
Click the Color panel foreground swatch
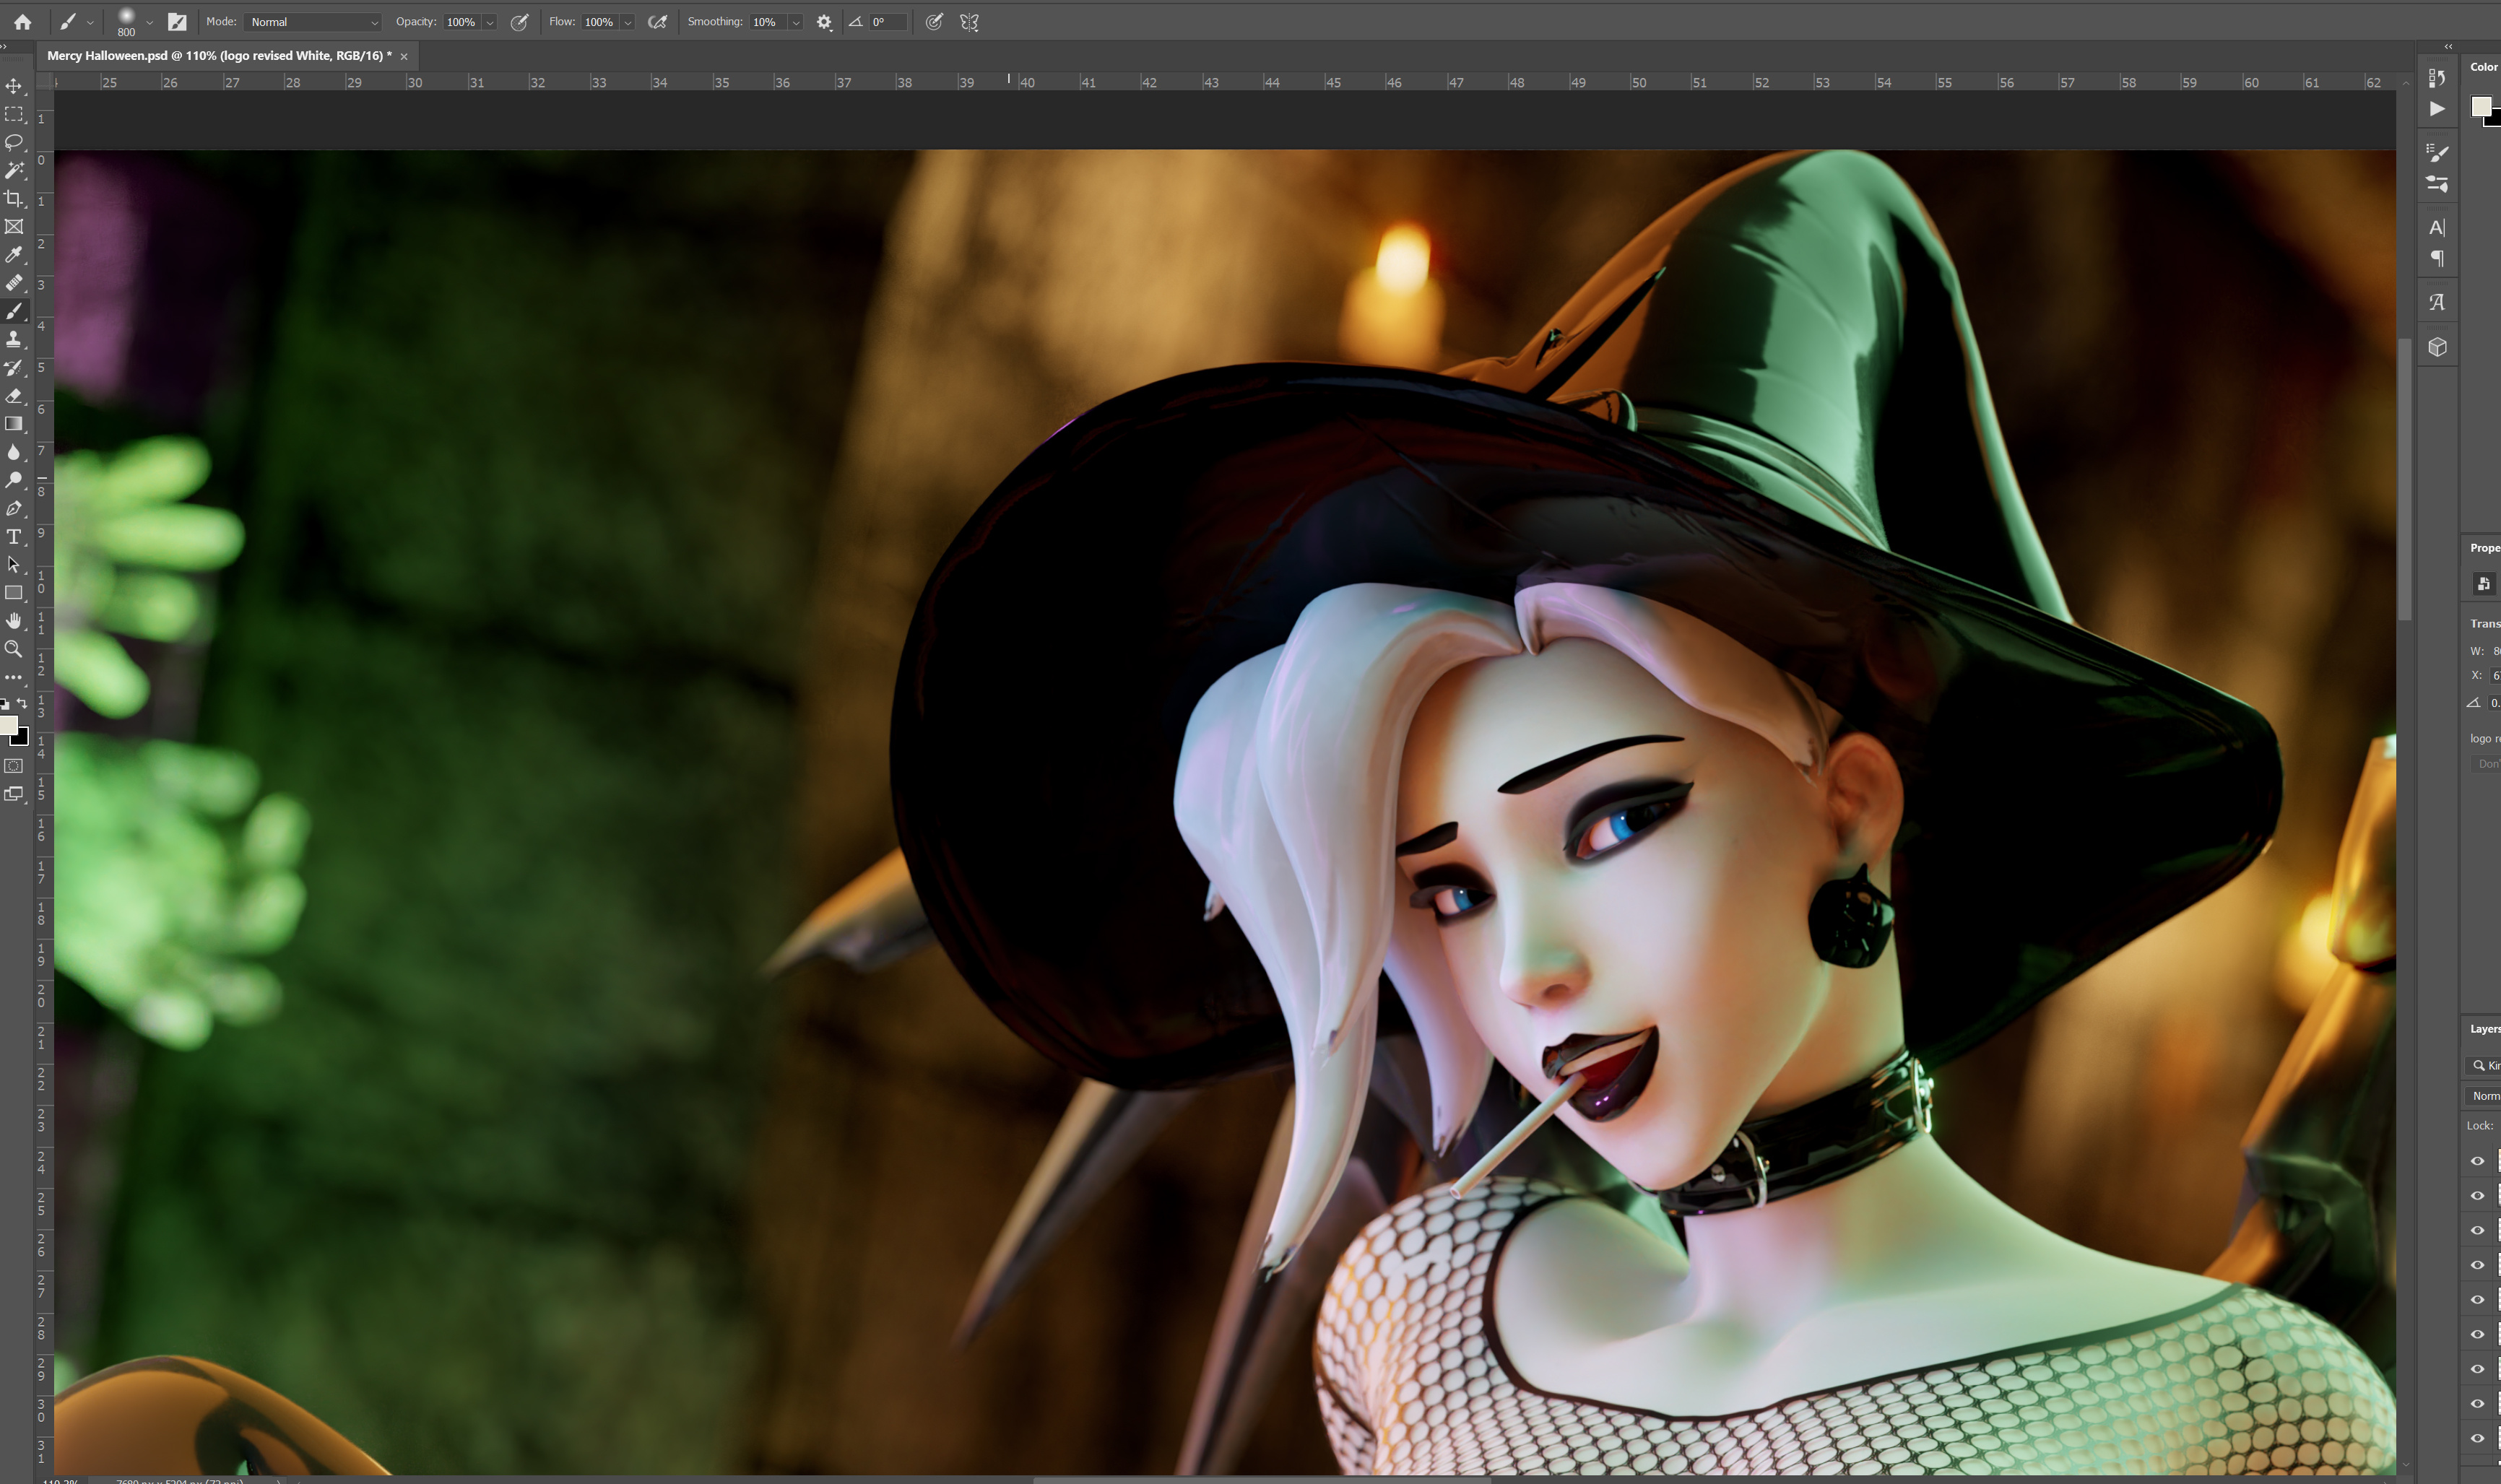click(2481, 107)
